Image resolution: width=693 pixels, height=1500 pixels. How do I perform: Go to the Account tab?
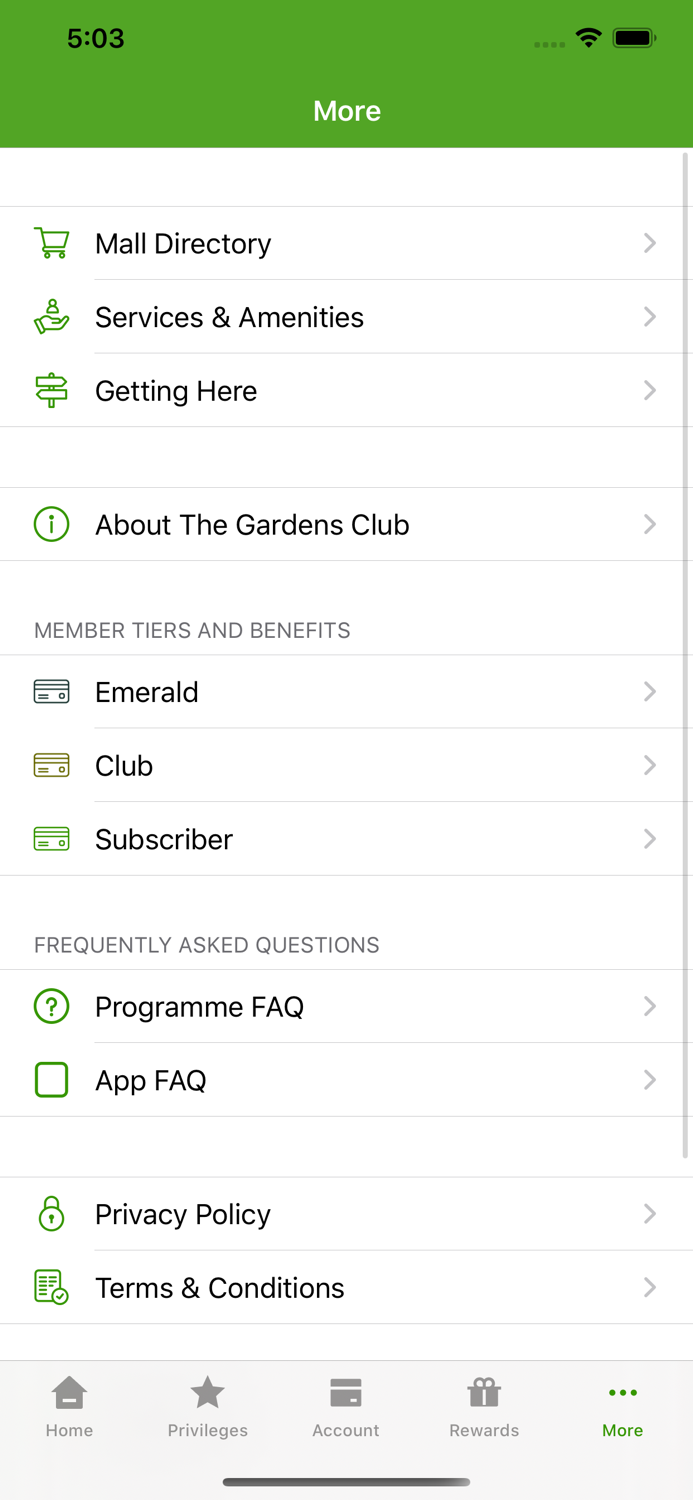tap(346, 1404)
